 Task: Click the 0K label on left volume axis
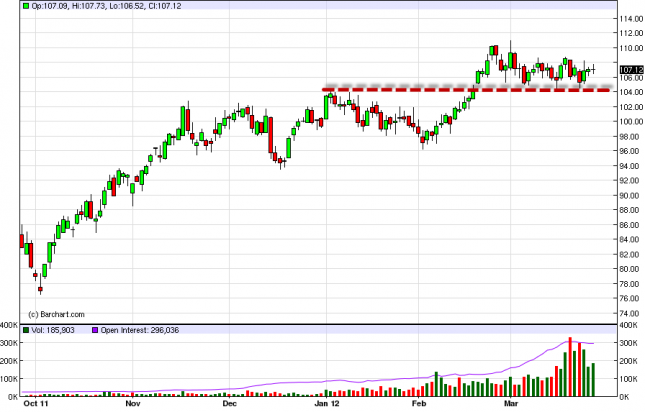click(x=13, y=397)
